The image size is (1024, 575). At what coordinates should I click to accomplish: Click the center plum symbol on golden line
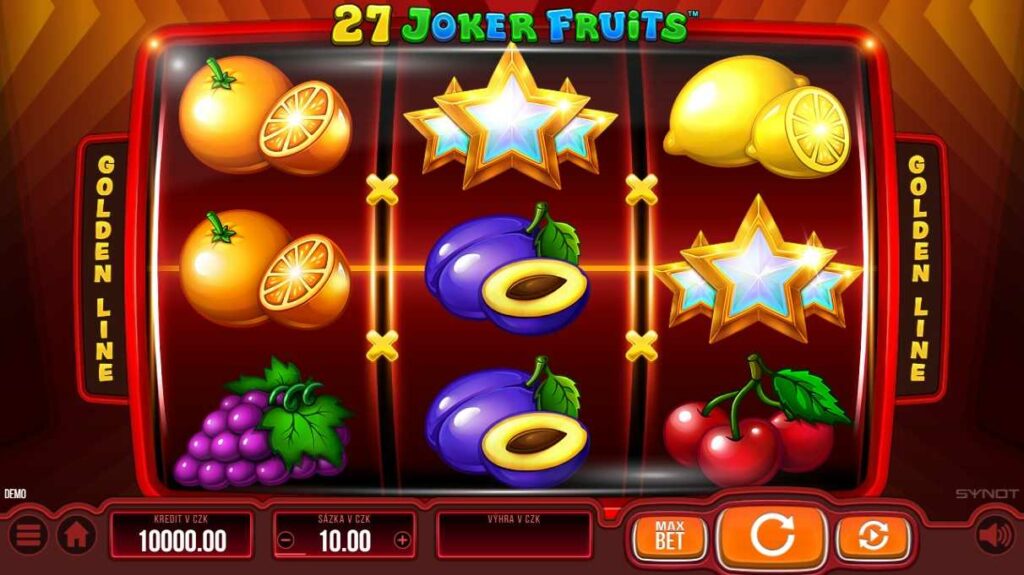click(507, 269)
